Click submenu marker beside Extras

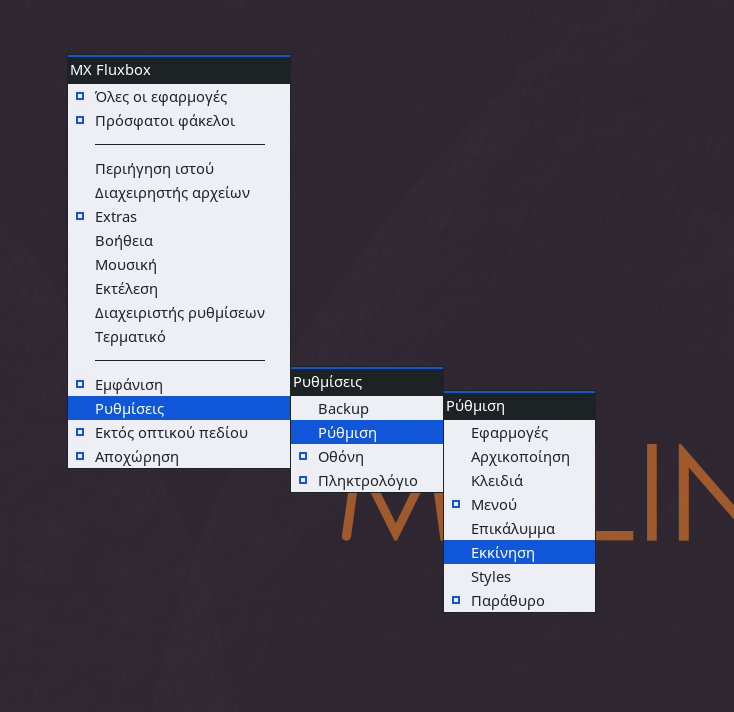coord(80,216)
